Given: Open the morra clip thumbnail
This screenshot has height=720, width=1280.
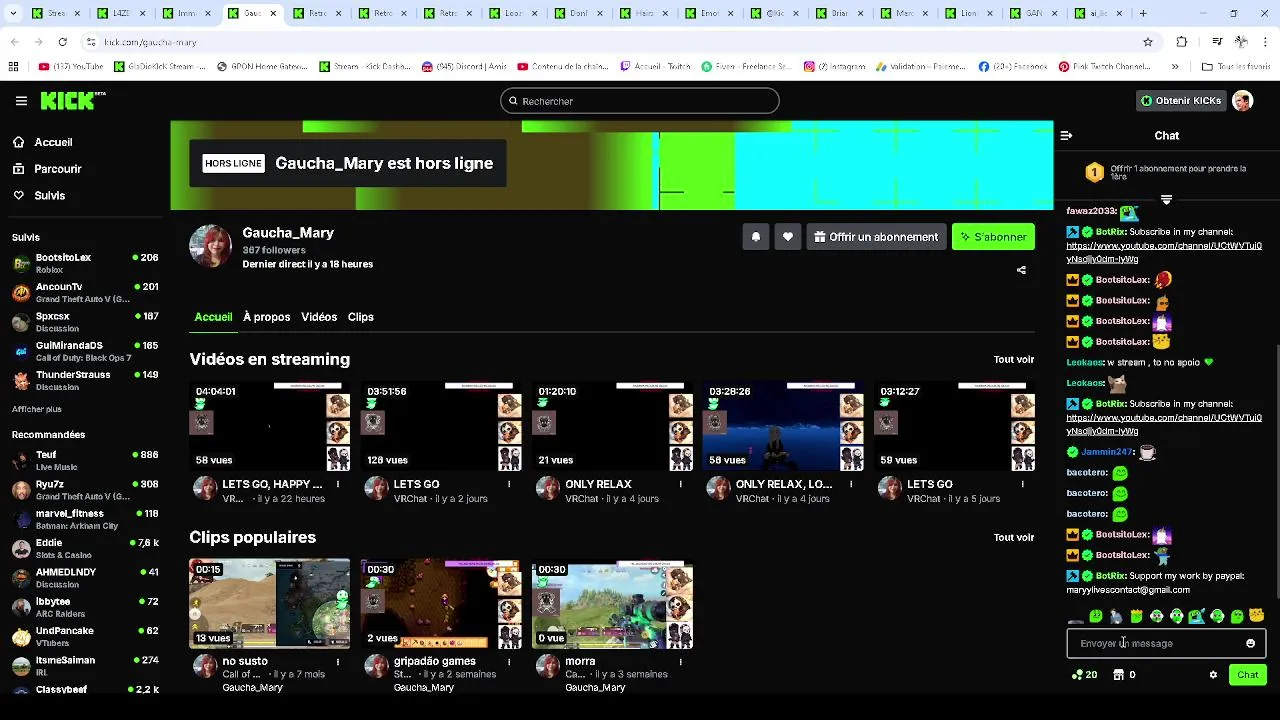Looking at the screenshot, I should (613, 604).
